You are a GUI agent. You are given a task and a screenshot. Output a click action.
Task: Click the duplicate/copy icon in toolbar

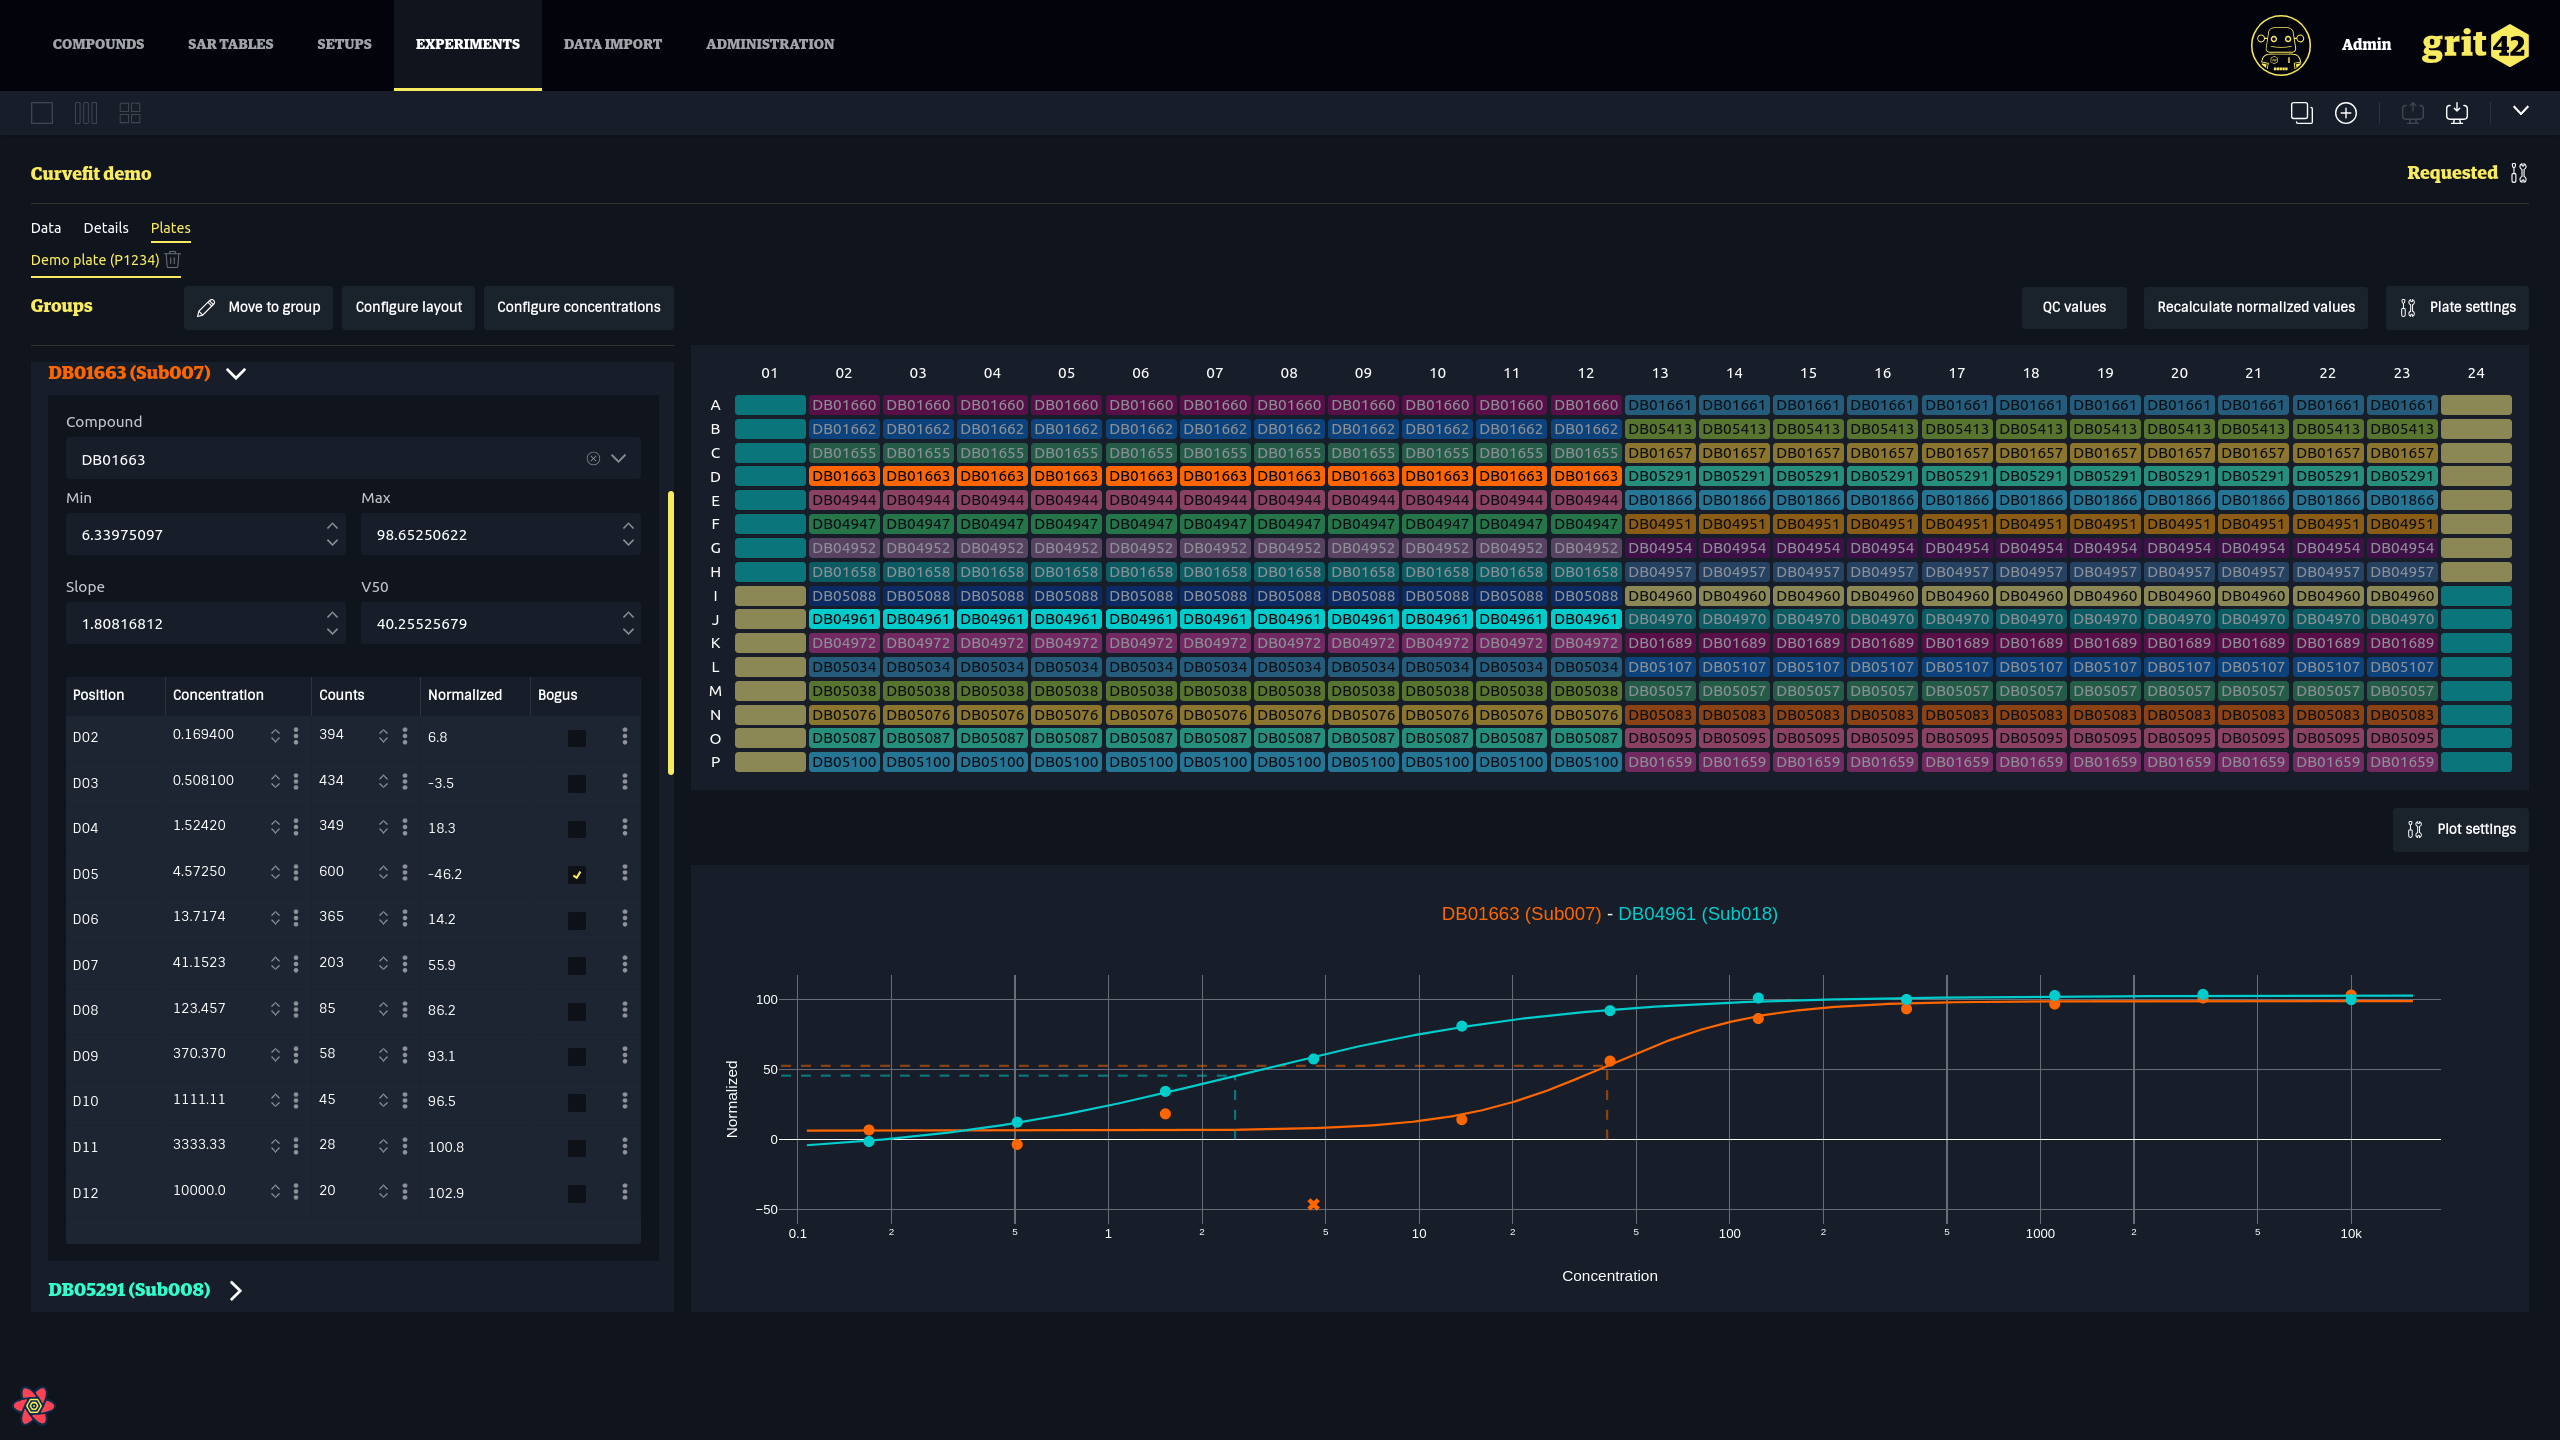click(2302, 113)
